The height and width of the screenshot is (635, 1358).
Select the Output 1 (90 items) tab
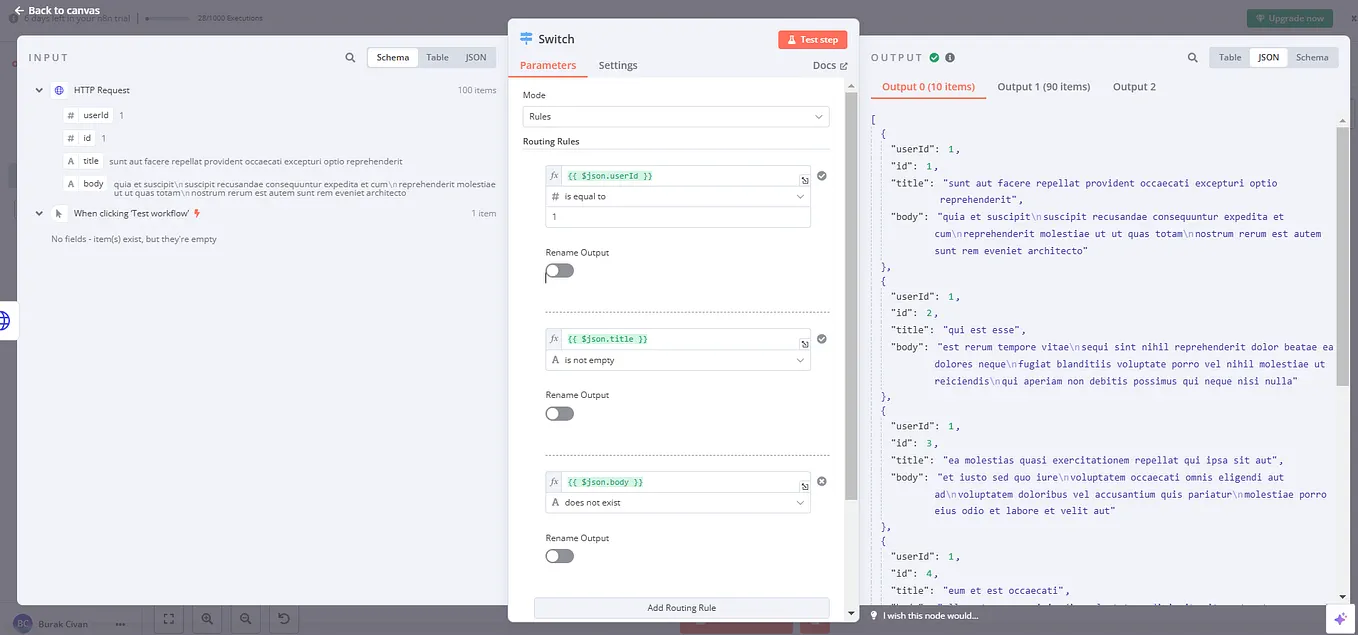coord(1044,87)
